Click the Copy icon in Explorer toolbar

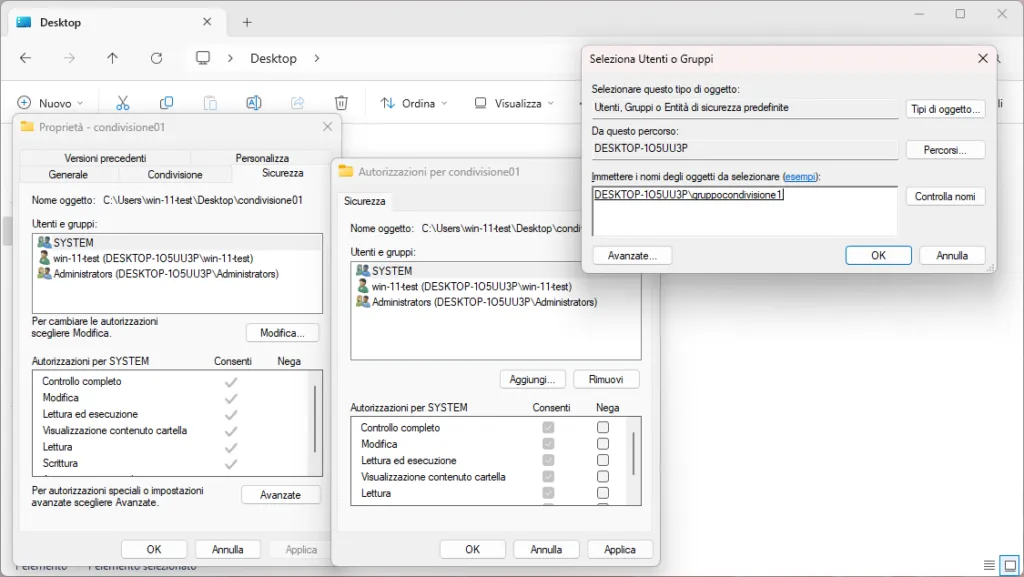pyautogui.click(x=166, y=102)
